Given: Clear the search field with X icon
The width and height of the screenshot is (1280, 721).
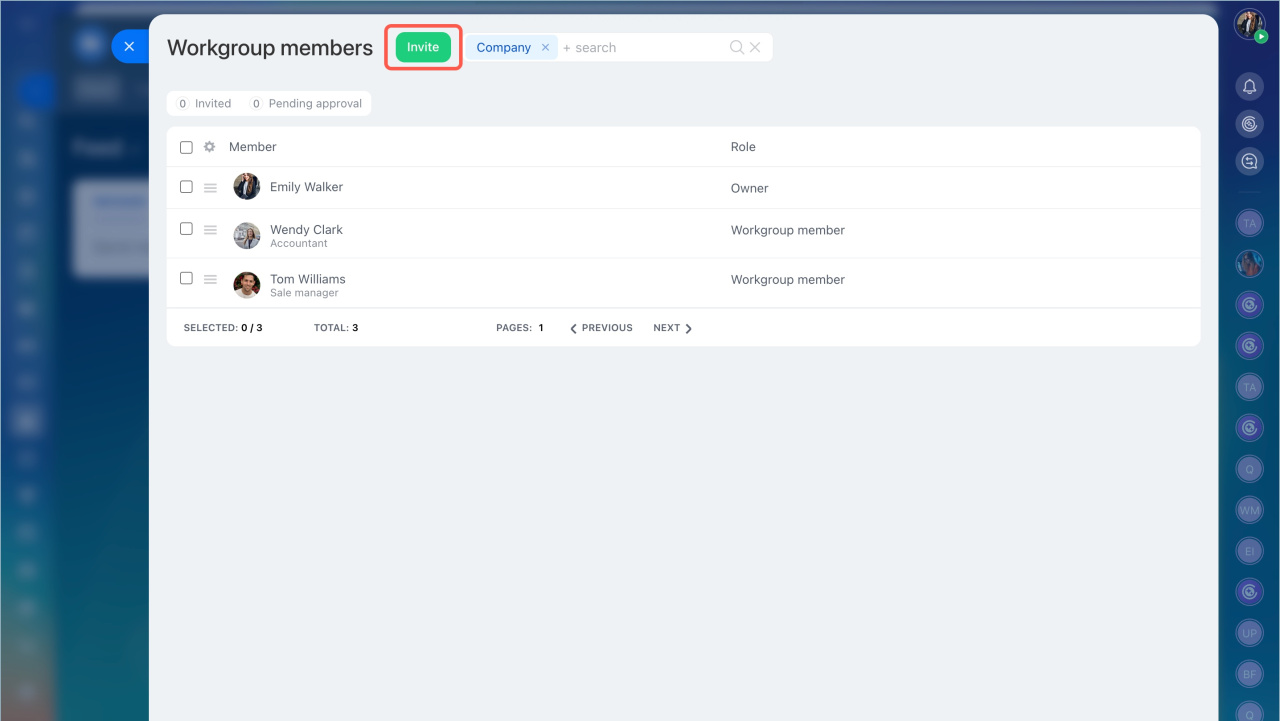Looking at the screenshot, I should click(755, 47).
